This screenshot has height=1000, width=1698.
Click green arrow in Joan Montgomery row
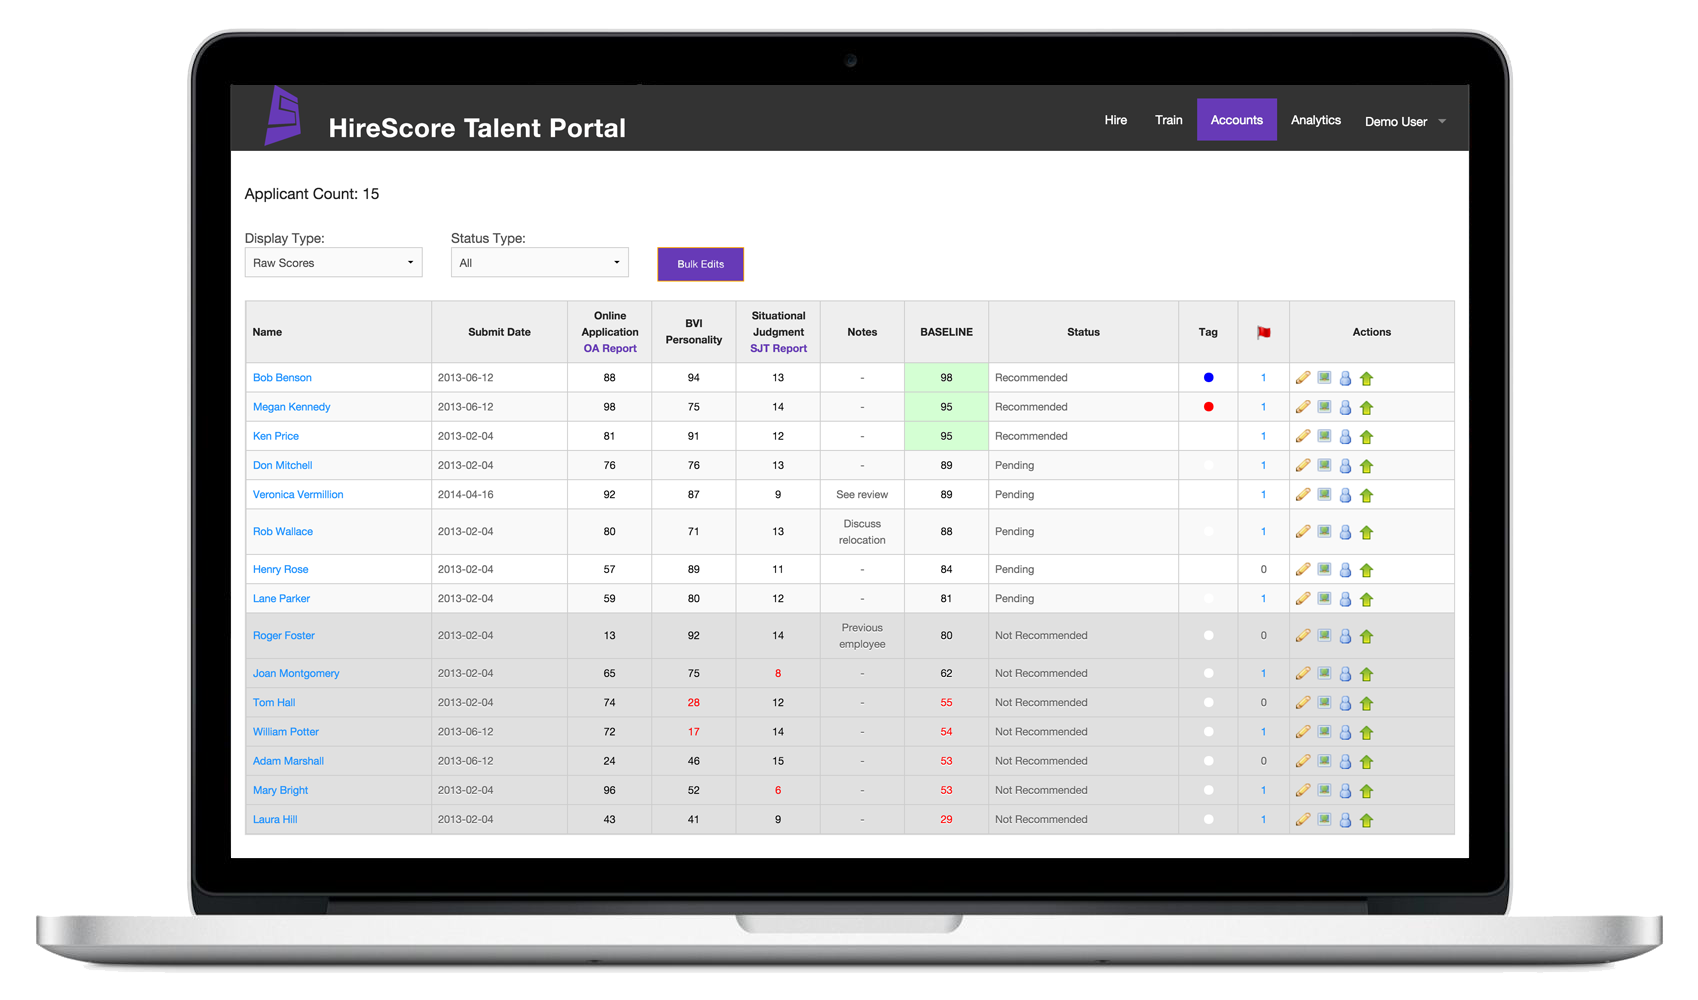[x=1367, y=674]
